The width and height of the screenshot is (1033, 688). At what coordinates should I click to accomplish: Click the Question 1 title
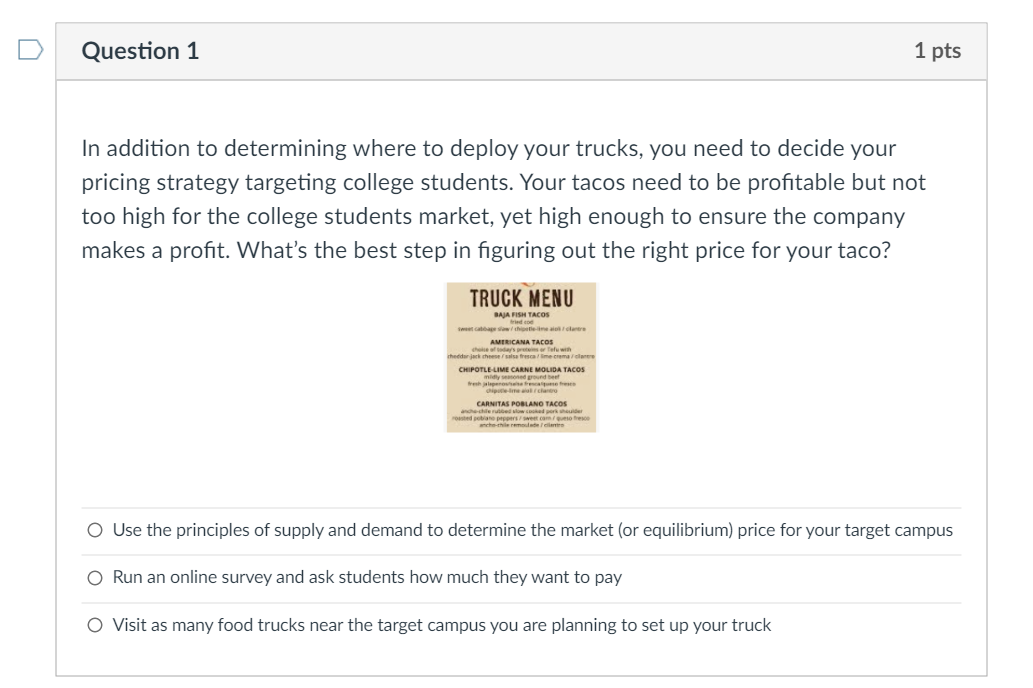pos(140,49)
